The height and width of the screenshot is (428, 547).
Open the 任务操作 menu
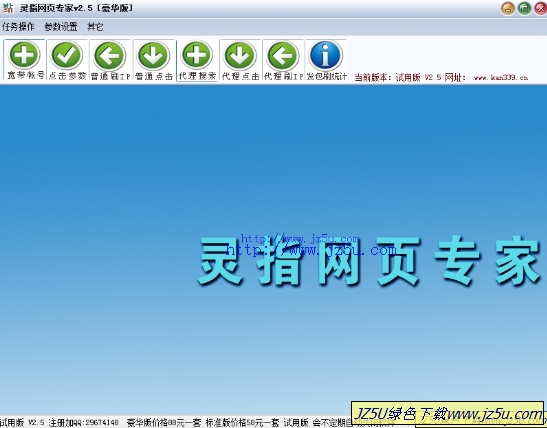point(18,27)
